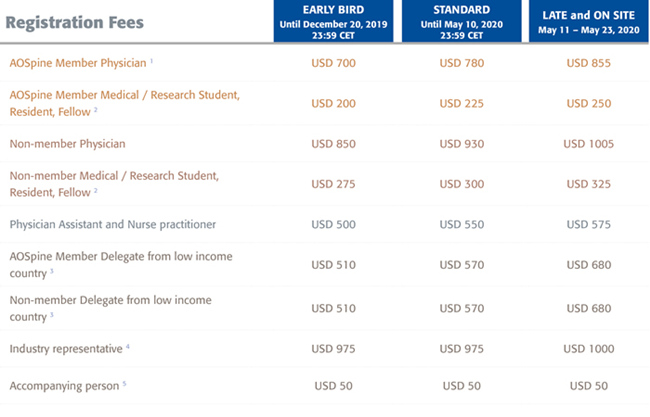Screen dimensions: 650x417
Task: Click USD 1000 Industry representative late fee
Action: (x=589, y=349)
